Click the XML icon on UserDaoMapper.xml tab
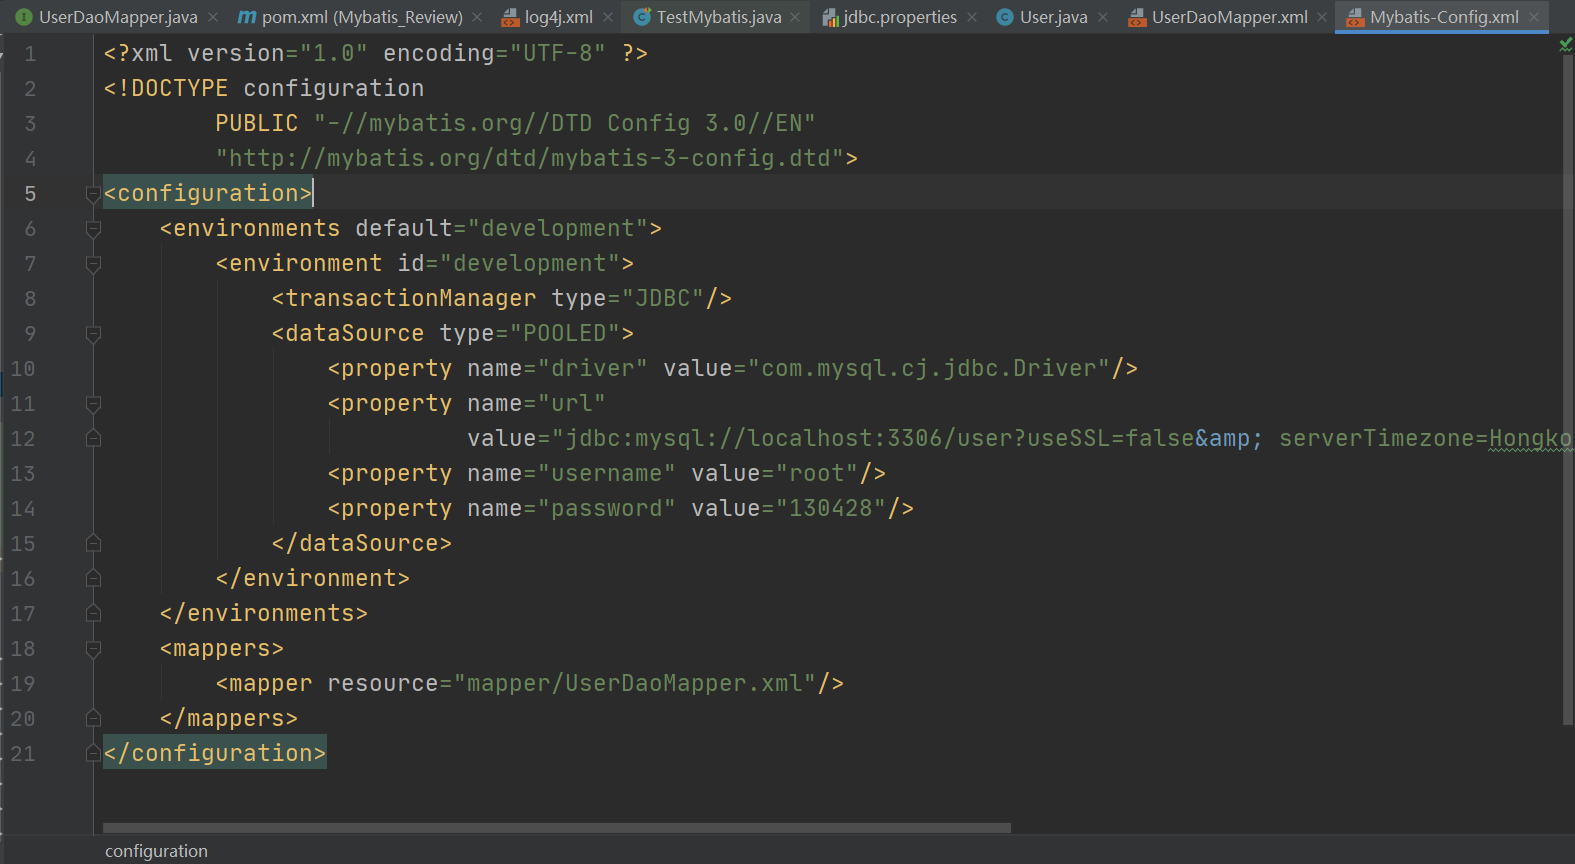 pyautogui.click(x=1137, y=17)
